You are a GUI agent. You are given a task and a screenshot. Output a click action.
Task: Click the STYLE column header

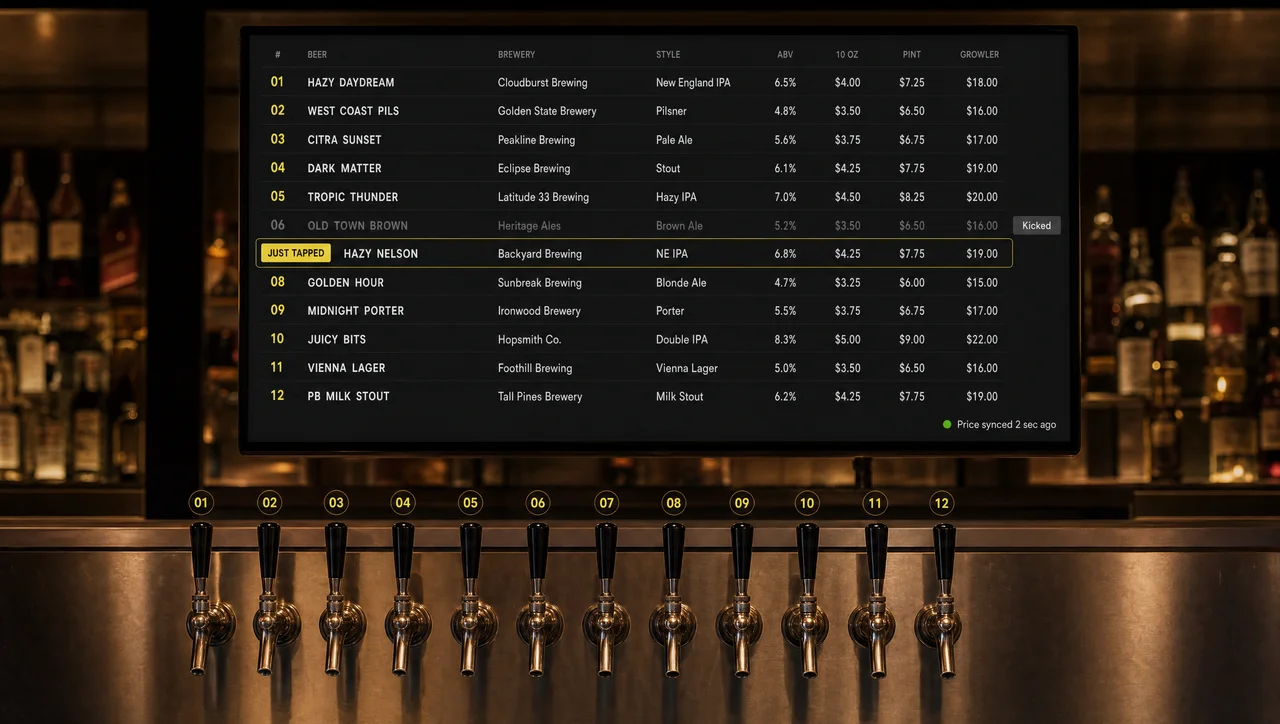(668, 55)
